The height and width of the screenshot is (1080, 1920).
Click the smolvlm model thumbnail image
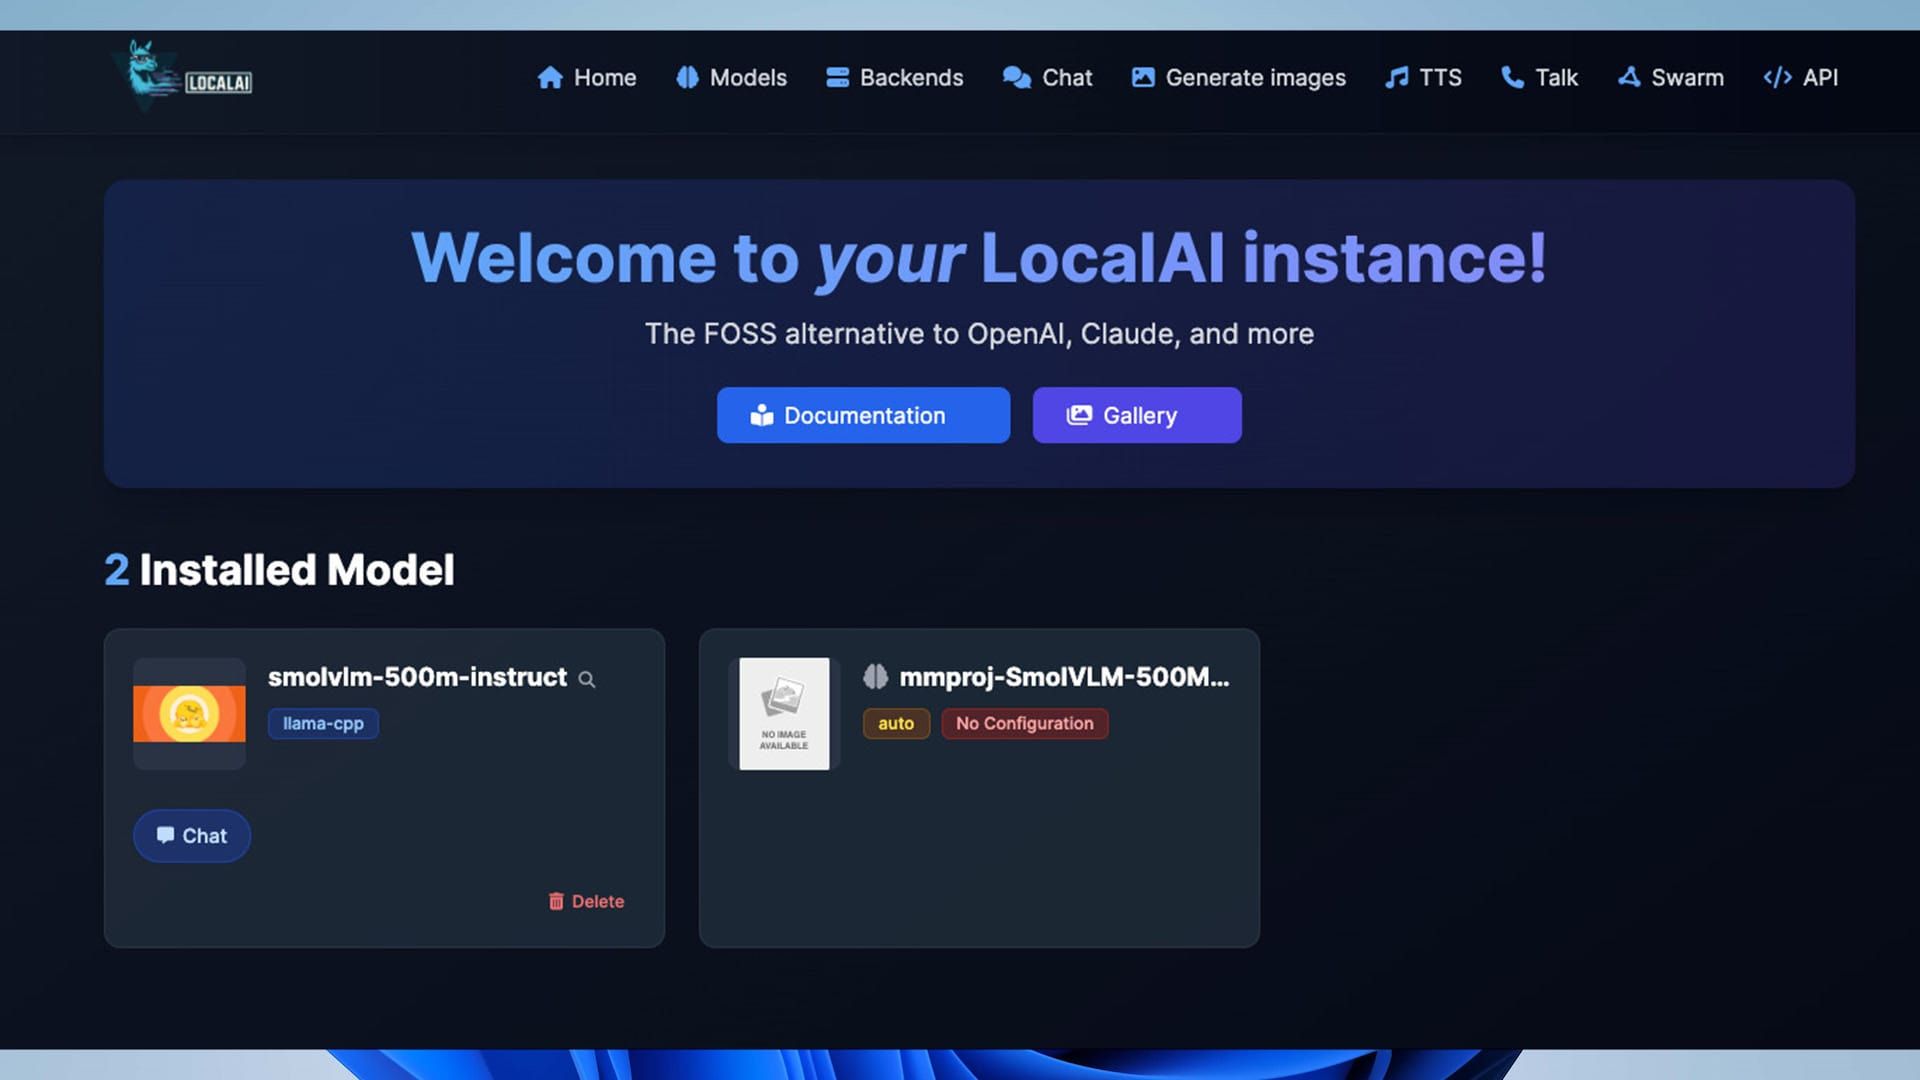click(189, 713)
